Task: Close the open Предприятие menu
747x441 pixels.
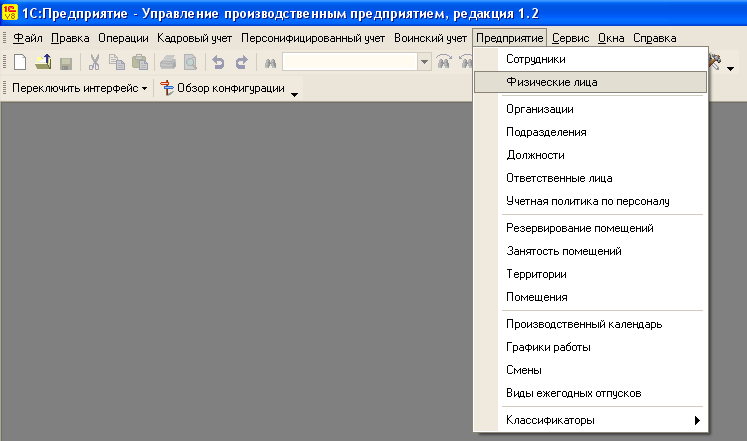Action: tap(510, 38)
